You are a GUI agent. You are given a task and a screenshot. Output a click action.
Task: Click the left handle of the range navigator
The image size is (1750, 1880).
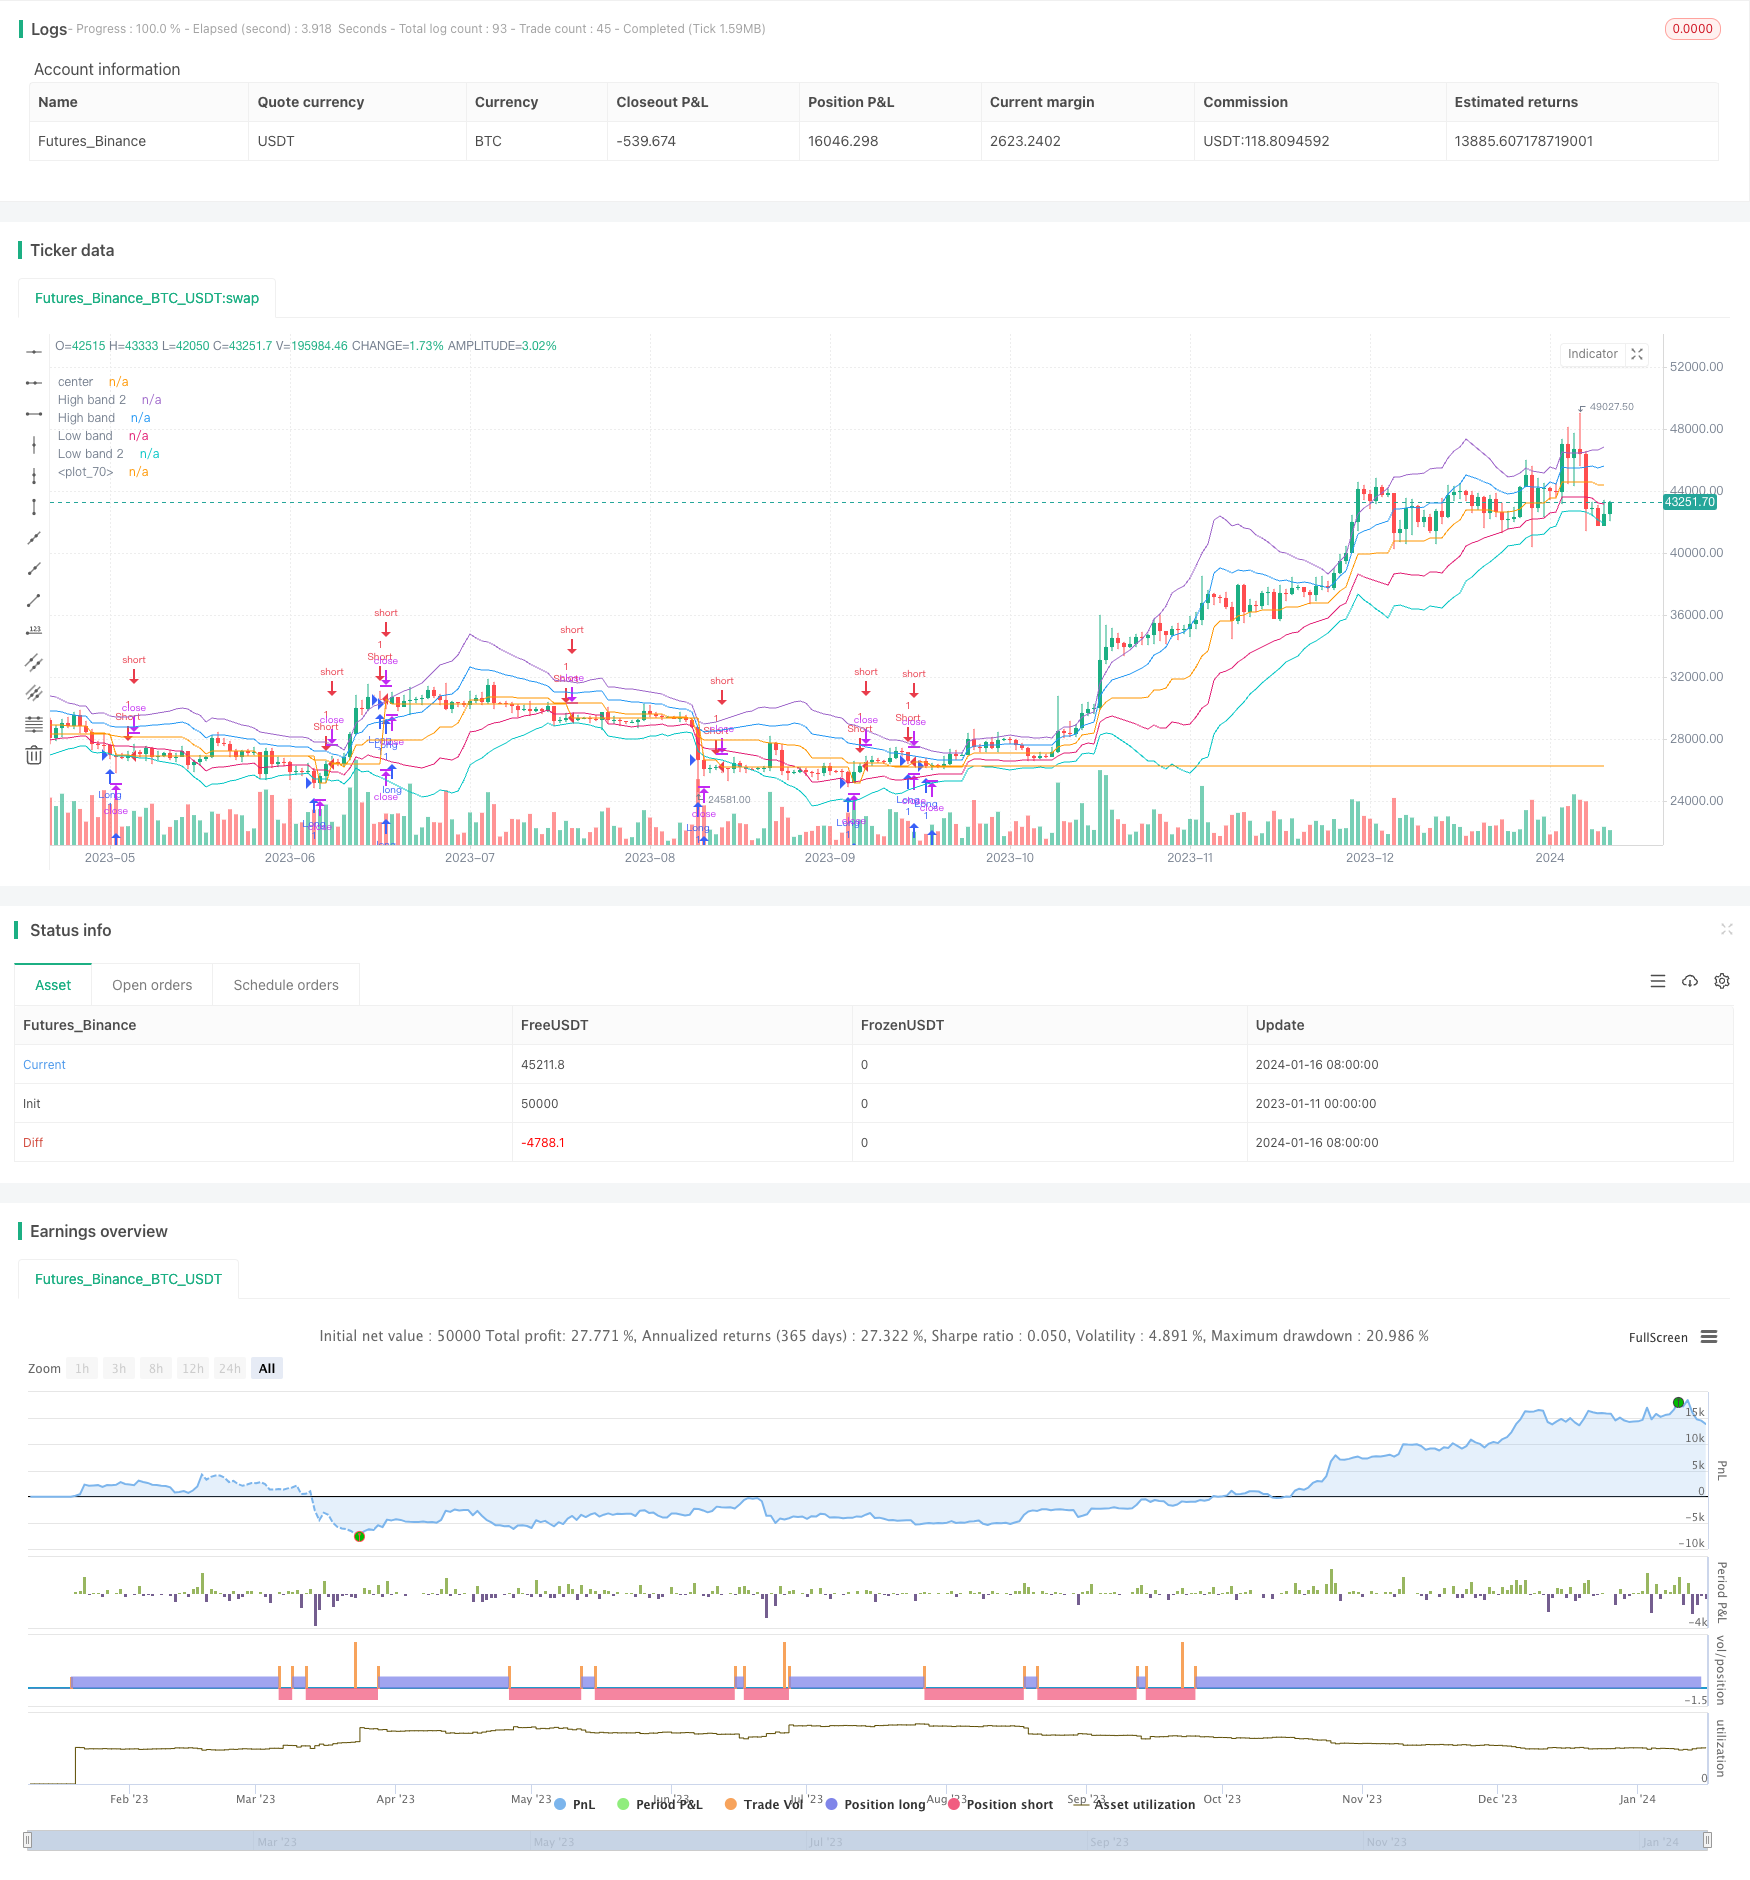[28, 1840]
